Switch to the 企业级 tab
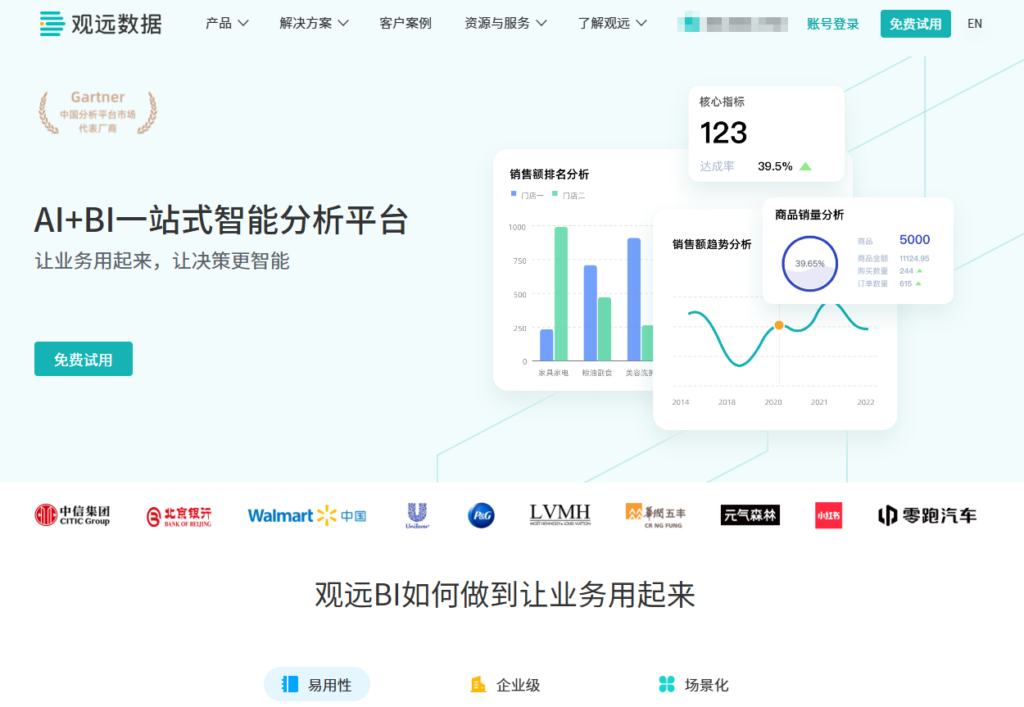 tap(505, 684)
